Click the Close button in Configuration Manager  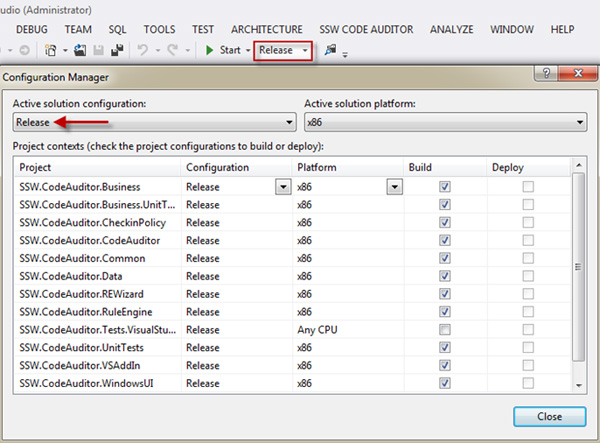(549, 415)
